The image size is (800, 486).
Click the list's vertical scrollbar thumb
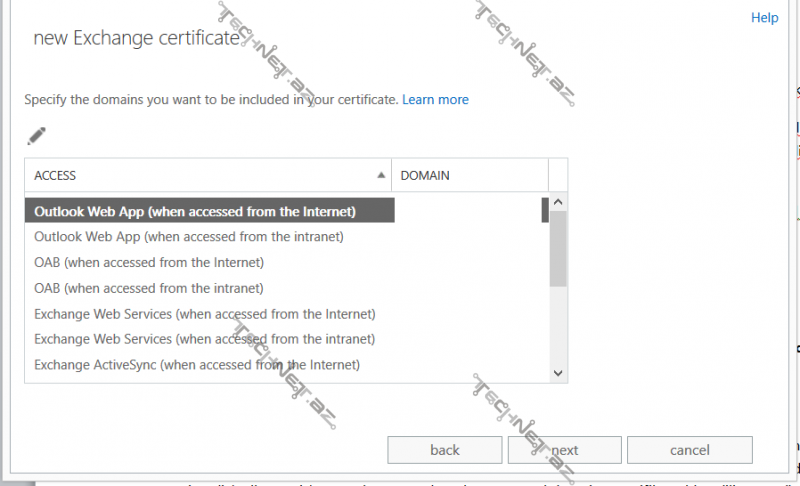click(x=559, y=247)
